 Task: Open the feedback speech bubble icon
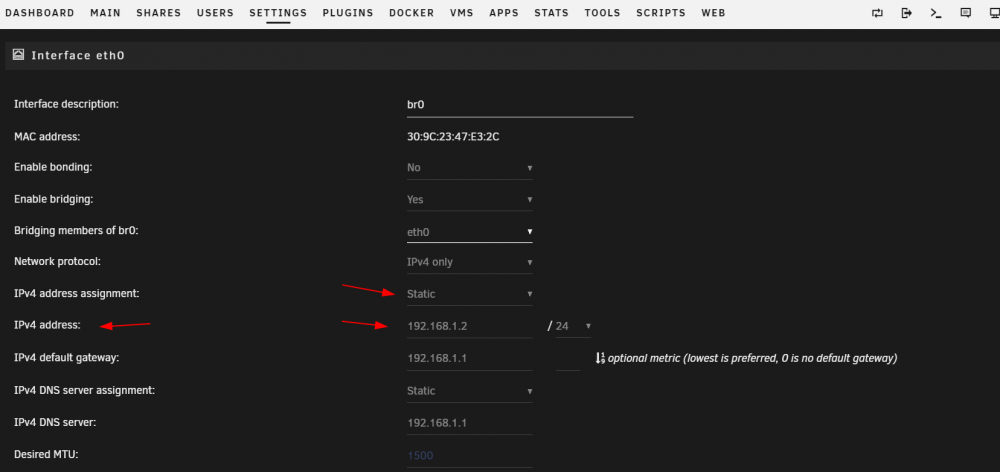[x=966, y=13]
